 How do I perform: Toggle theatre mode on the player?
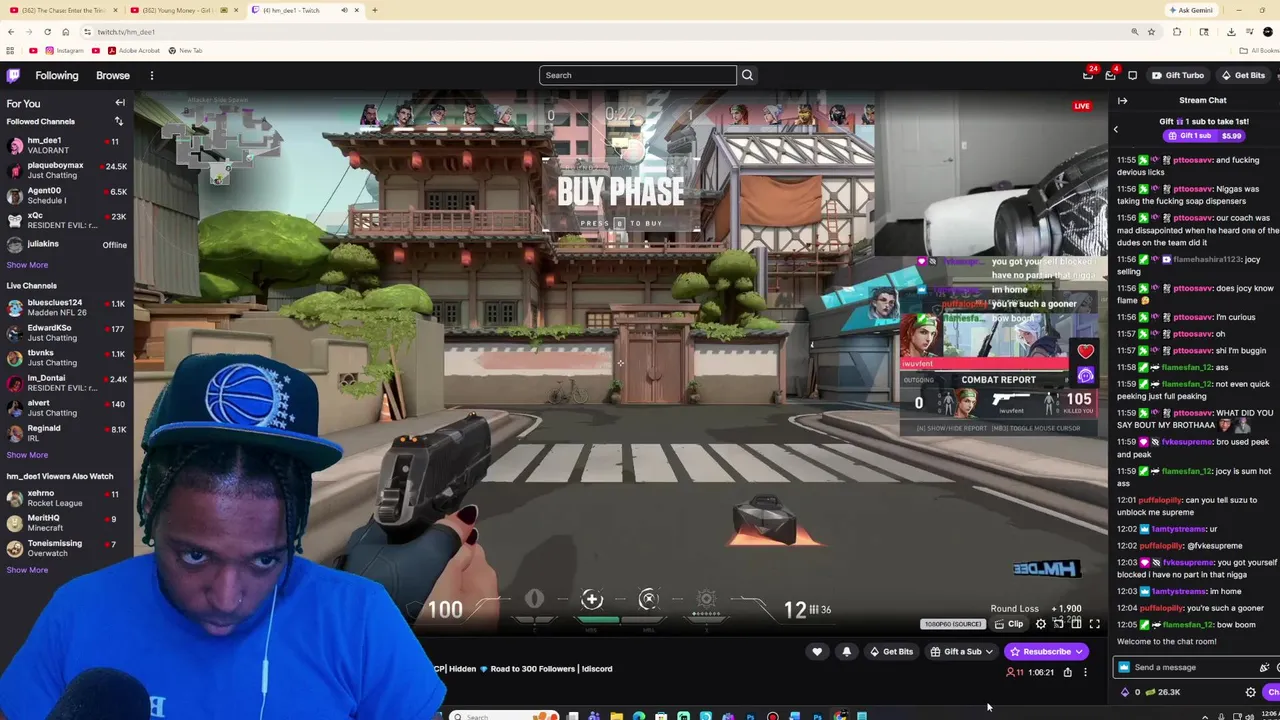(x=1076, y=624)
